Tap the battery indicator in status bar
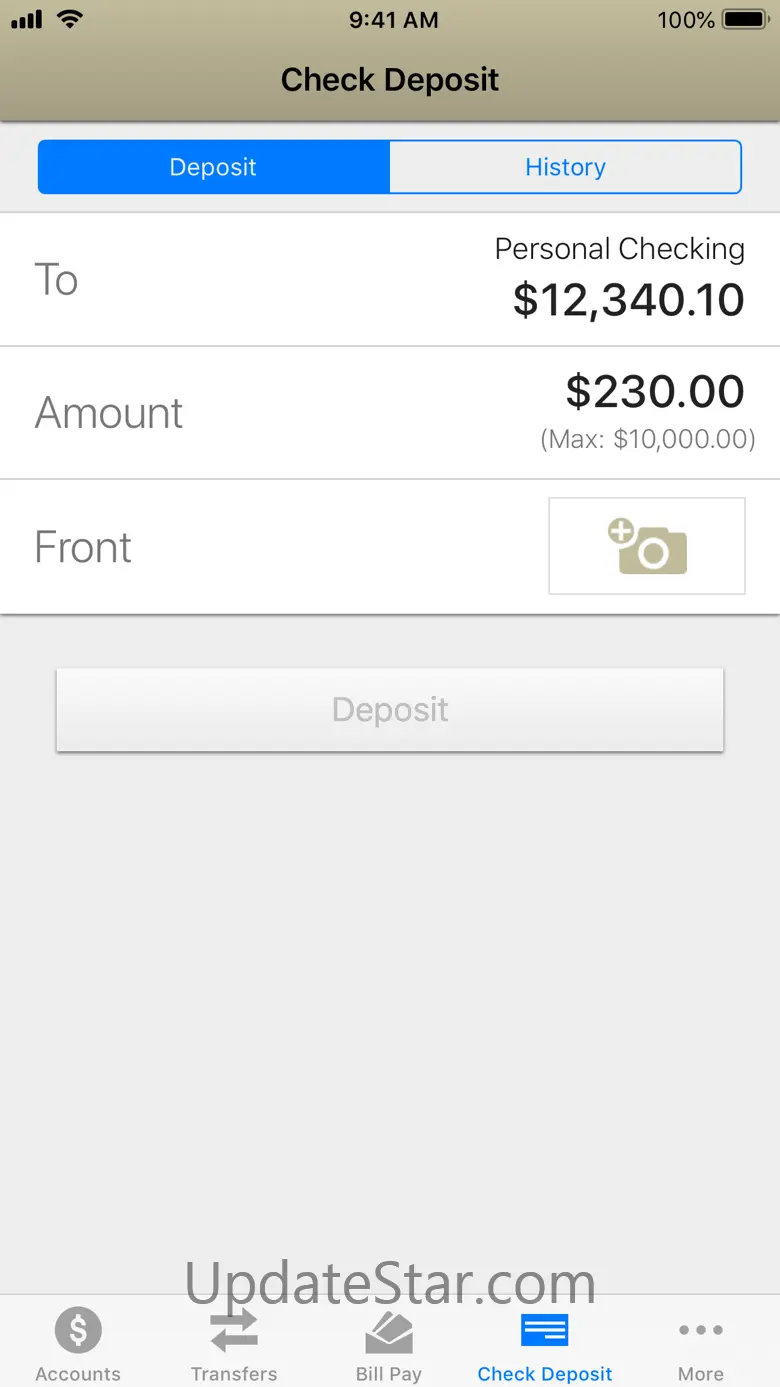 [x=745, y=20]
